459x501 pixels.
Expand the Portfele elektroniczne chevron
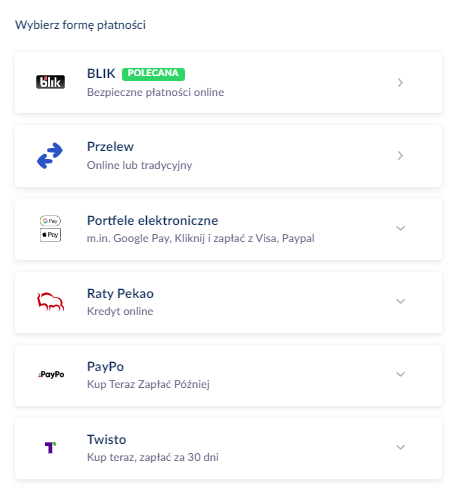400,228
